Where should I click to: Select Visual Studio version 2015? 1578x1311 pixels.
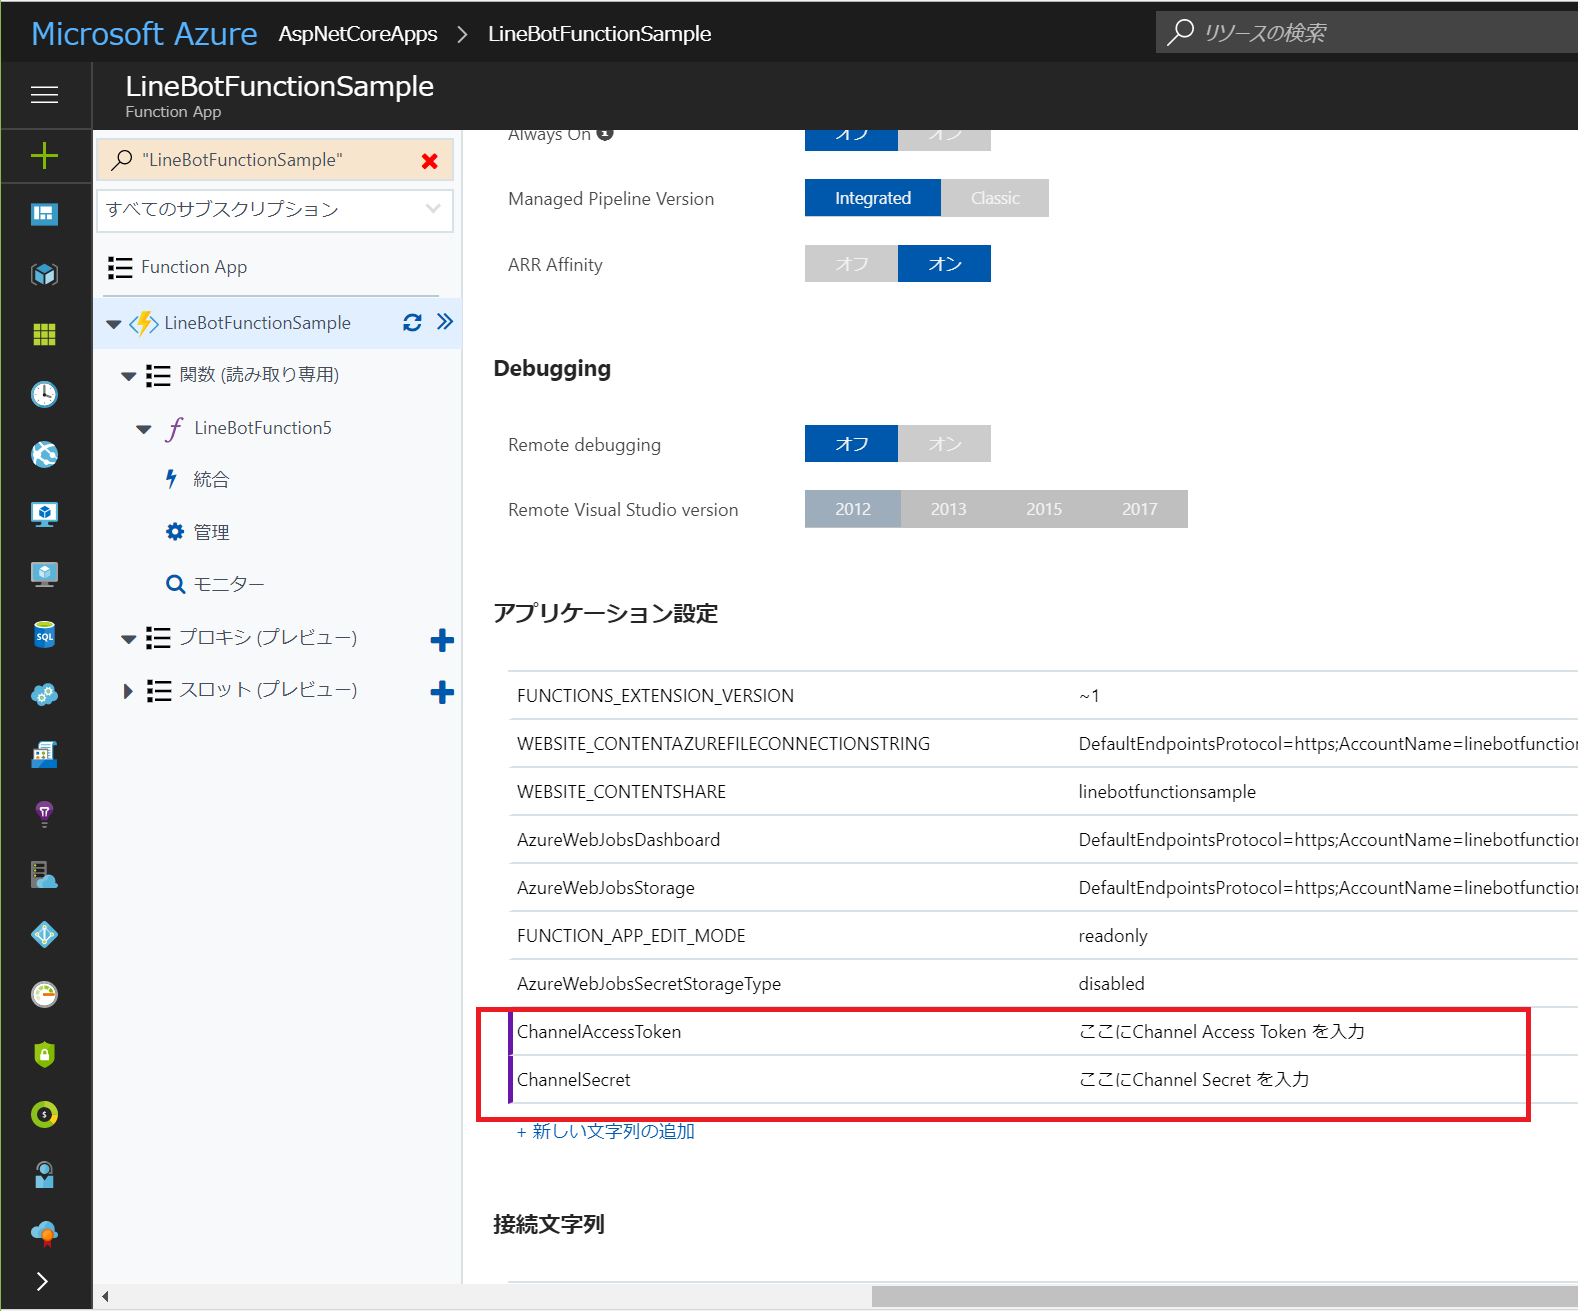click(x=1044, y=509)
